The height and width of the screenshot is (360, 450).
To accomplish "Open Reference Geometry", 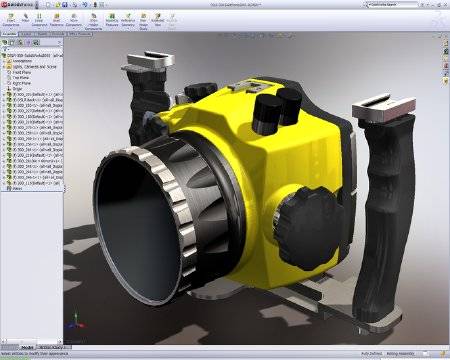I will coord(128,19).
